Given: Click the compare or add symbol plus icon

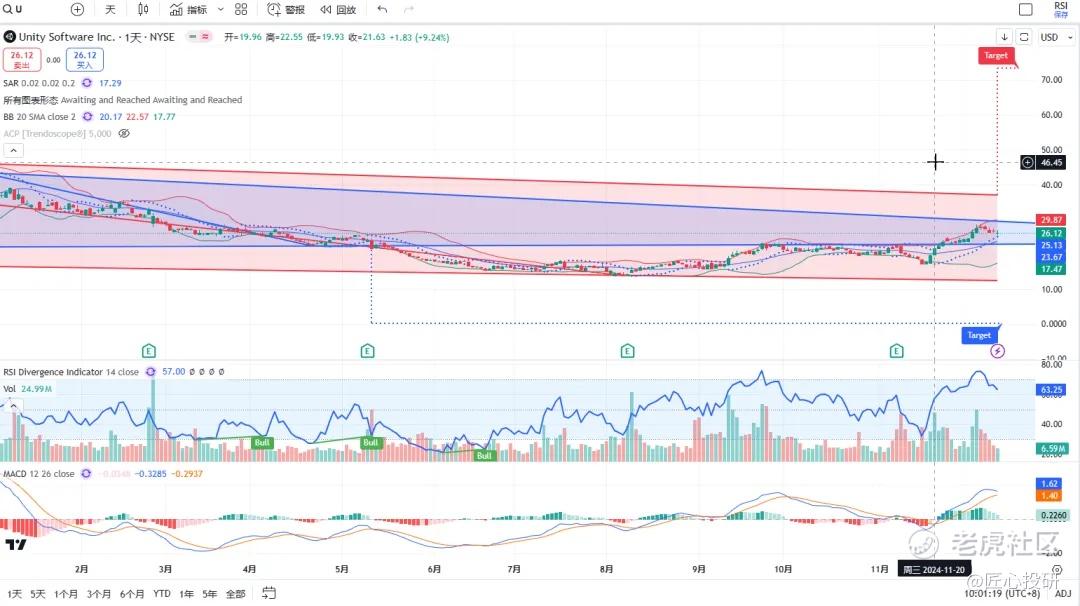Looking at the screenshot, I should (x=77, y=9).
